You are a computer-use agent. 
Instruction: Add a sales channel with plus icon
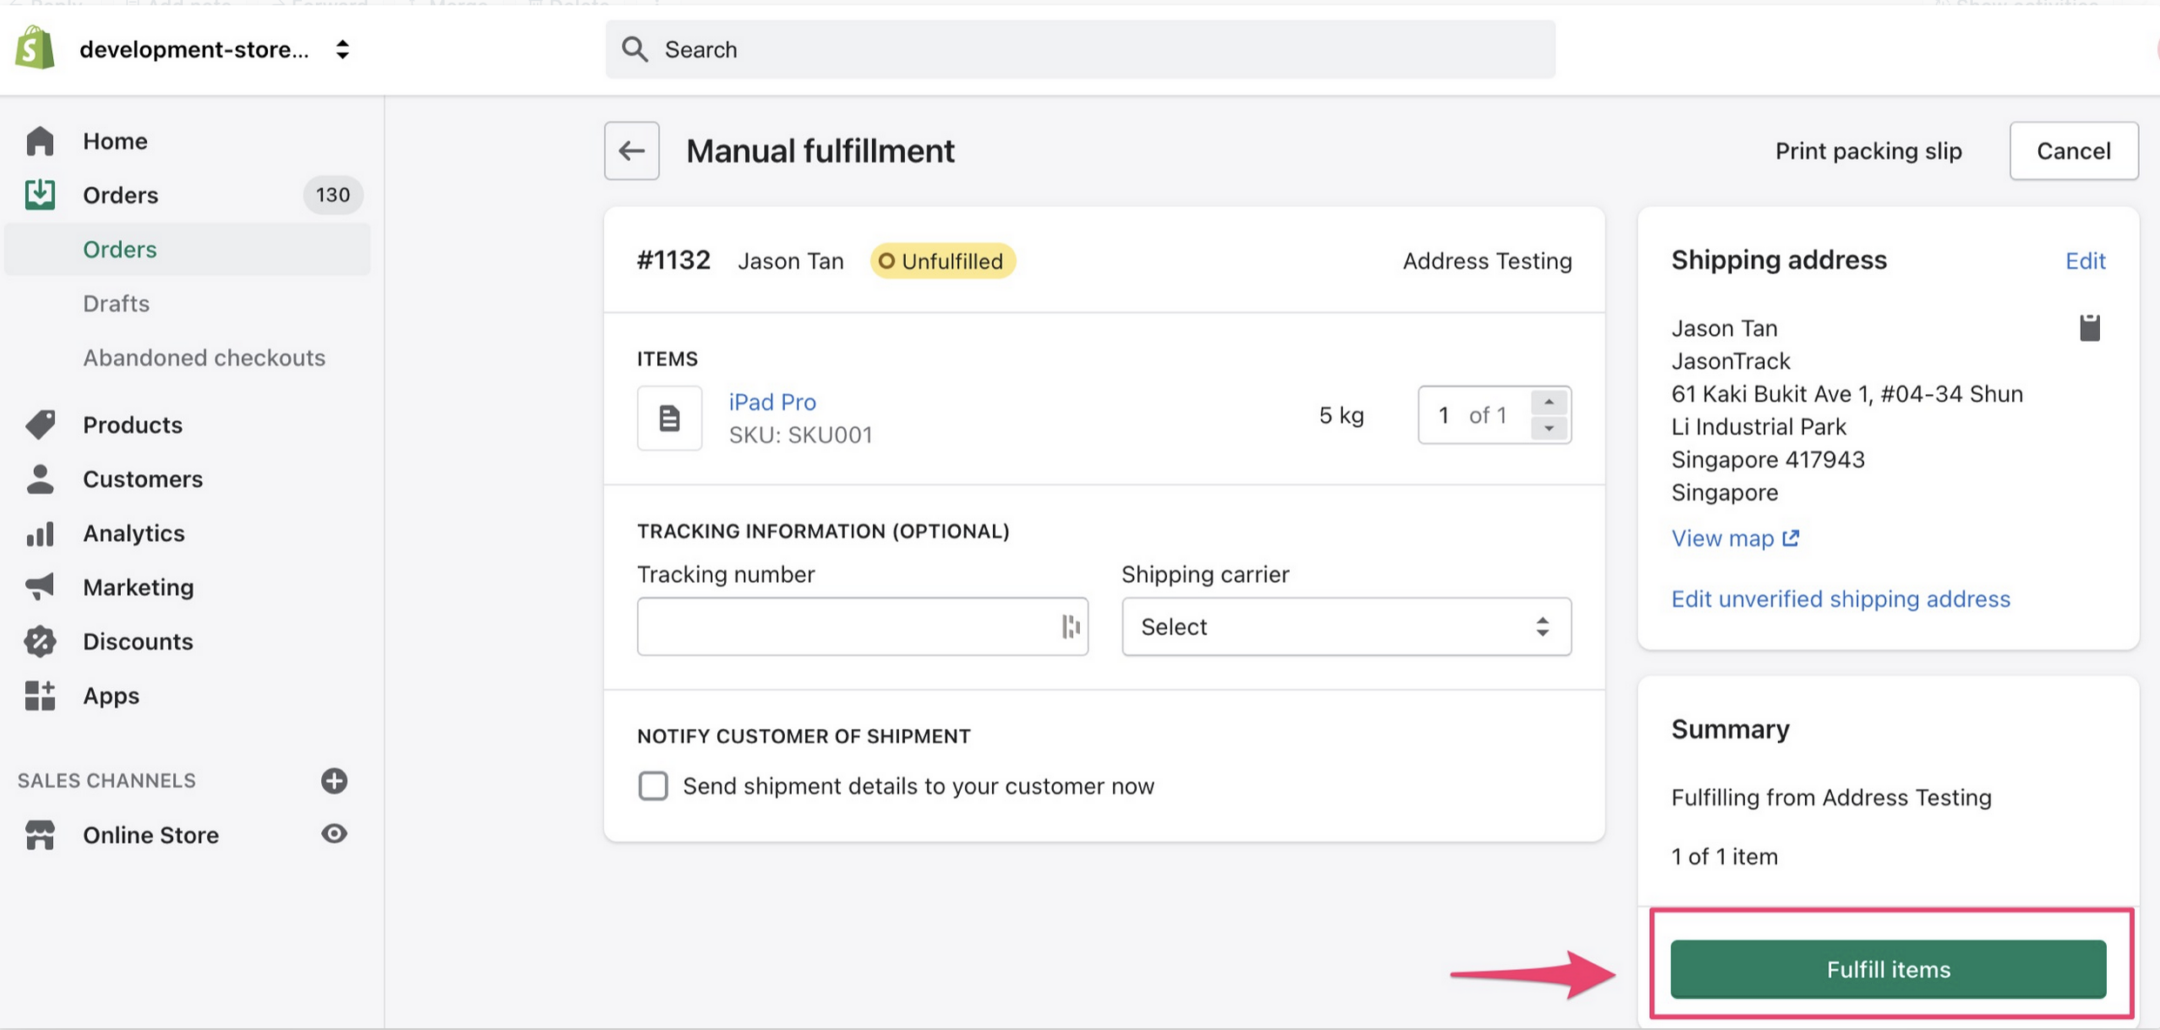[334, 780]
